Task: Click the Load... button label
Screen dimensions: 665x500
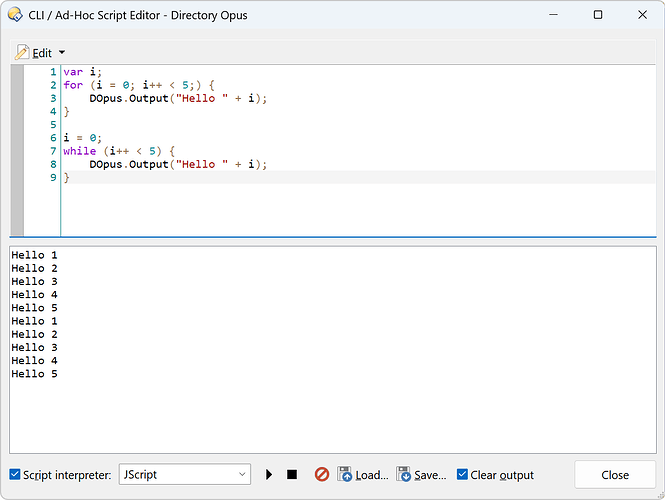Action: [371, 475]
